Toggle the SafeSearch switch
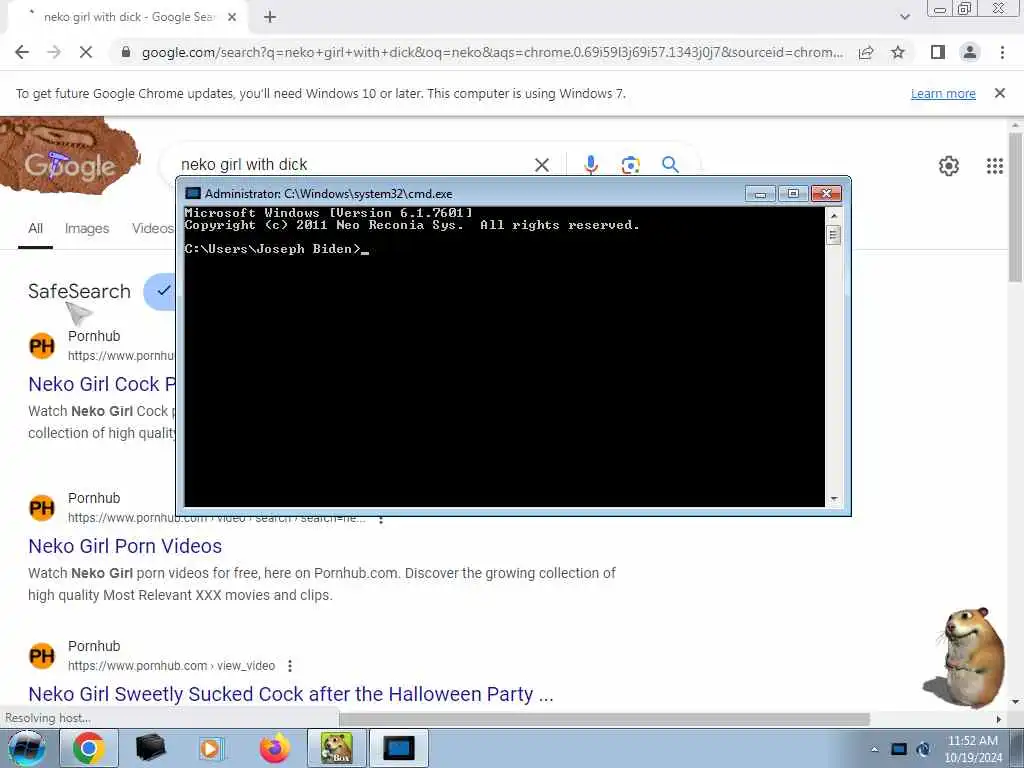The image size is (1024, 768). 160,291
